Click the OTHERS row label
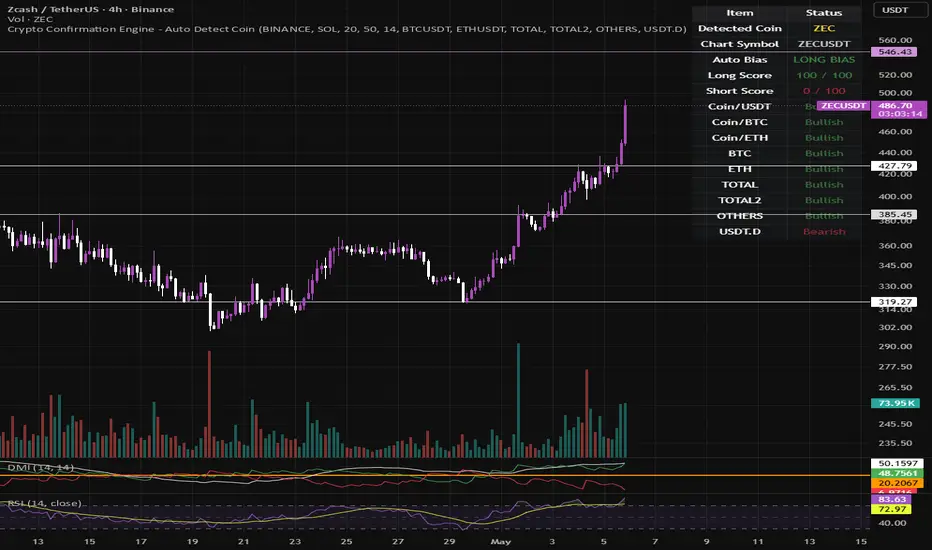Image resolution: width=932 pixels, height=550 pixels. click(x=739, y=216)
